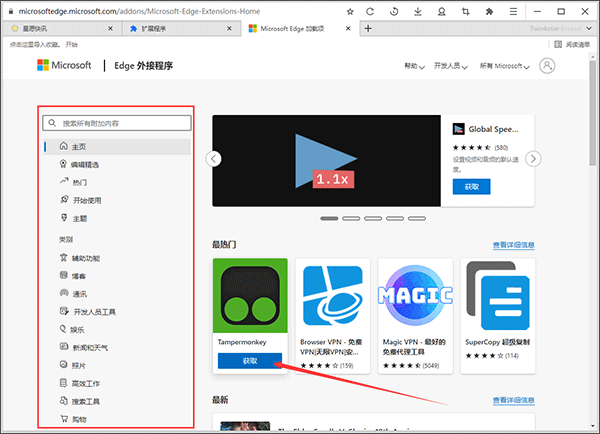This screenshot has width=600, height=434.
Task: Click the Tampermonkey 获取 button
Action: tap(249, 361)
